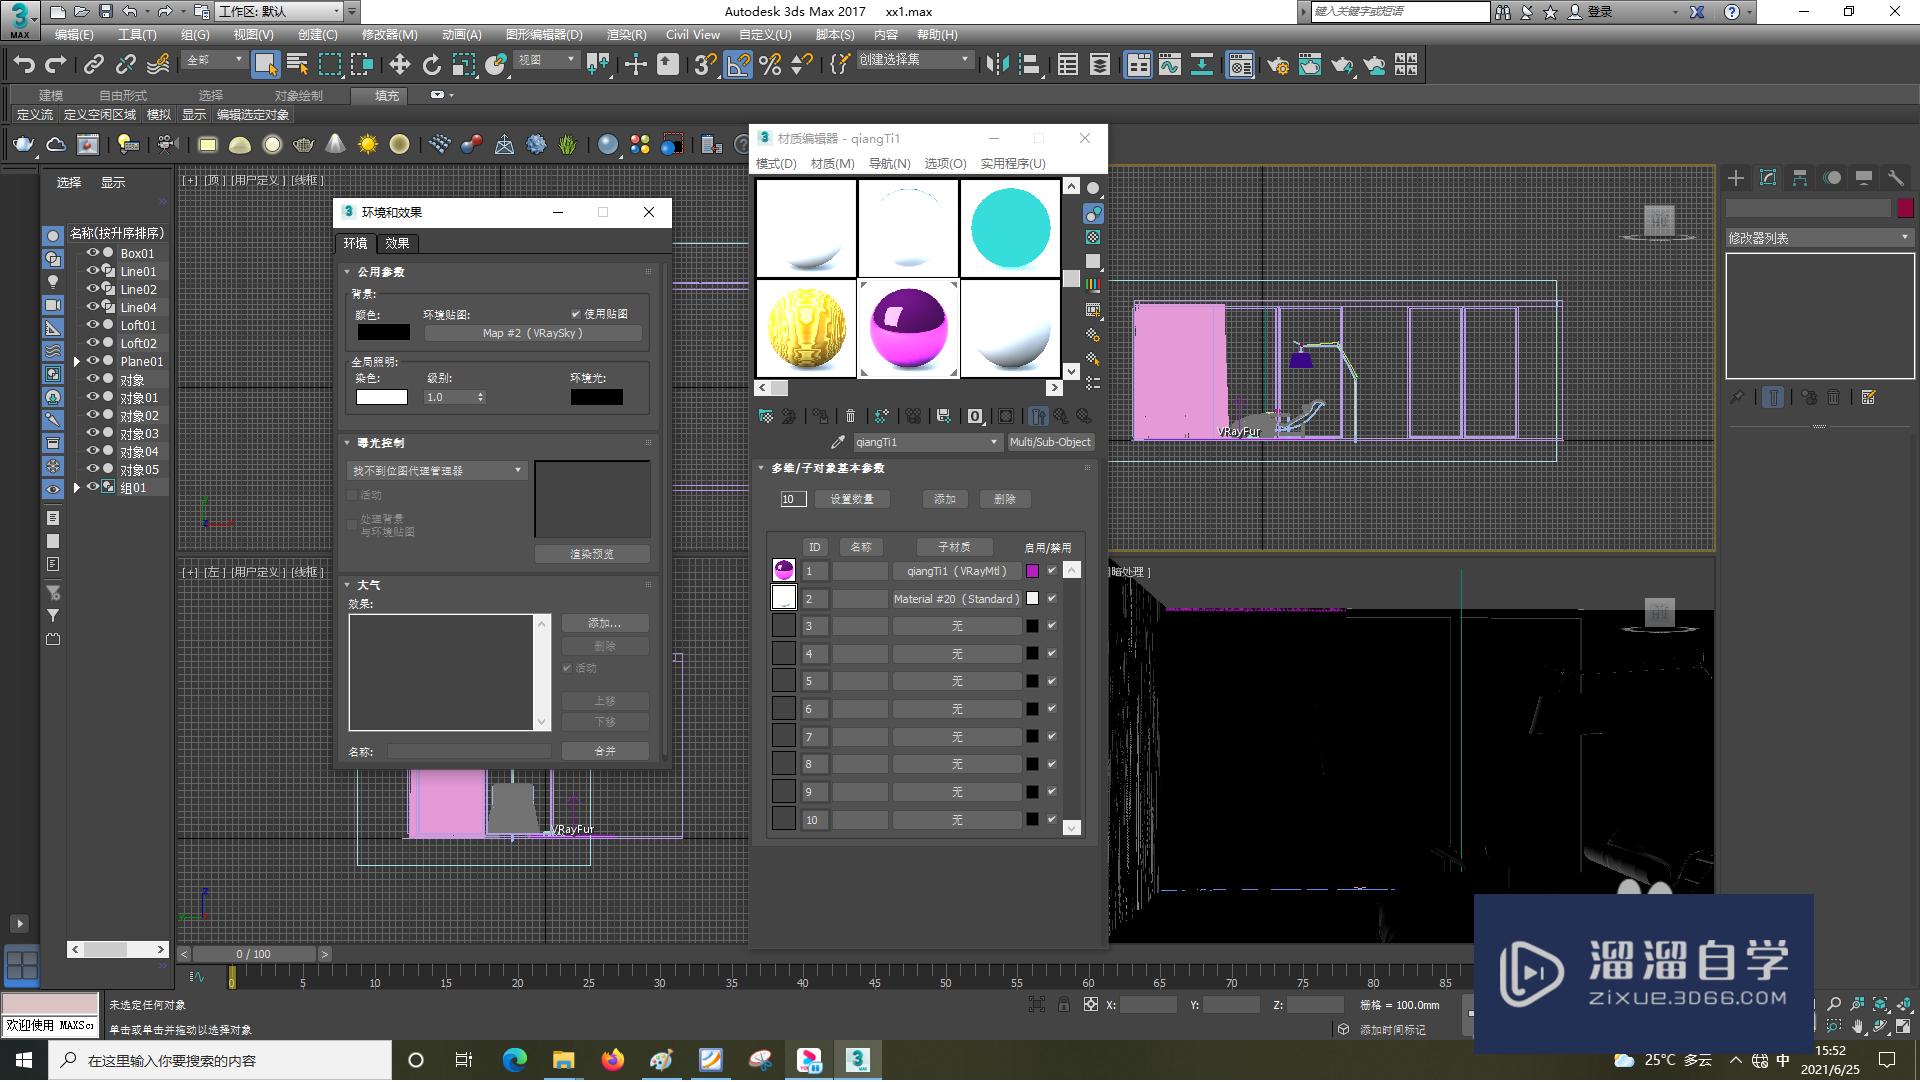Image resolution: width=1920 pixels, height=1082 pixels.
Task: Expand the Plane01 tree node
Action: point(77,361)
